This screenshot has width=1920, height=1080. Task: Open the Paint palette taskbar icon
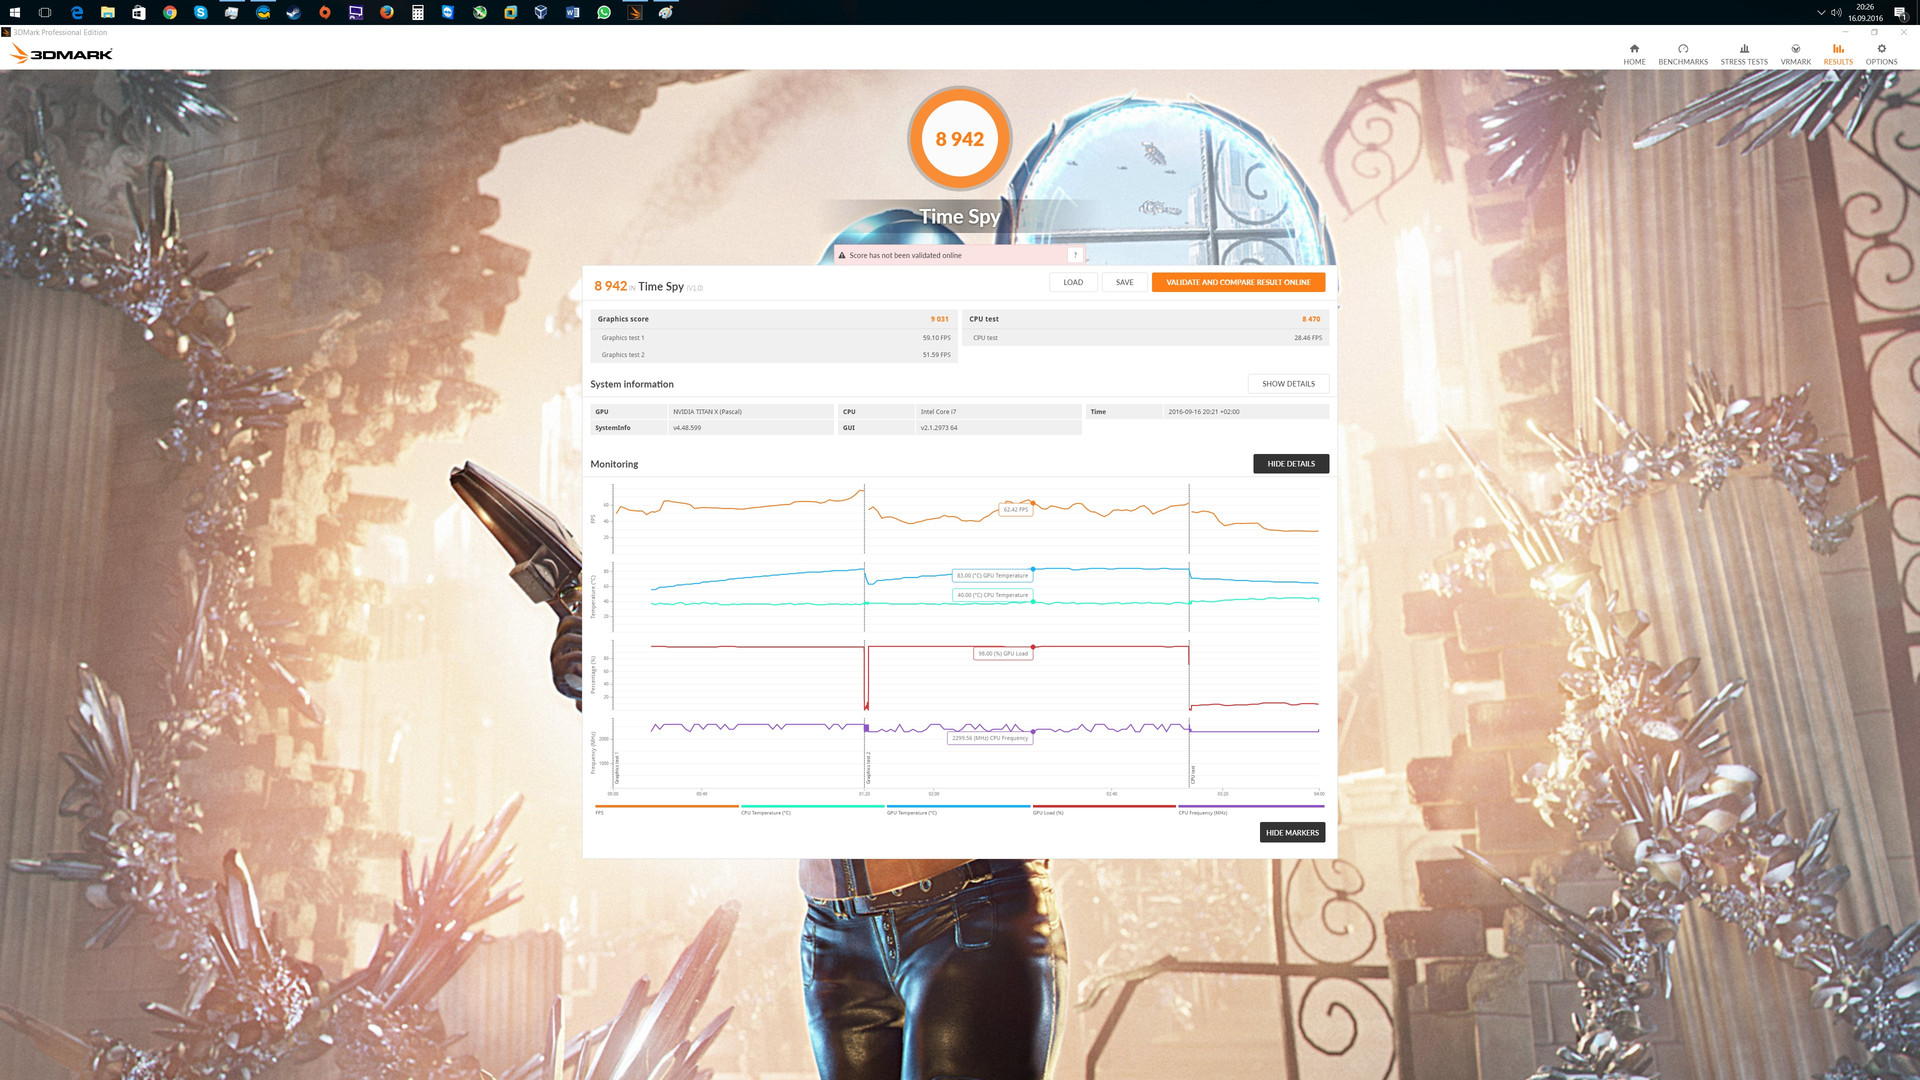point(666,12)
